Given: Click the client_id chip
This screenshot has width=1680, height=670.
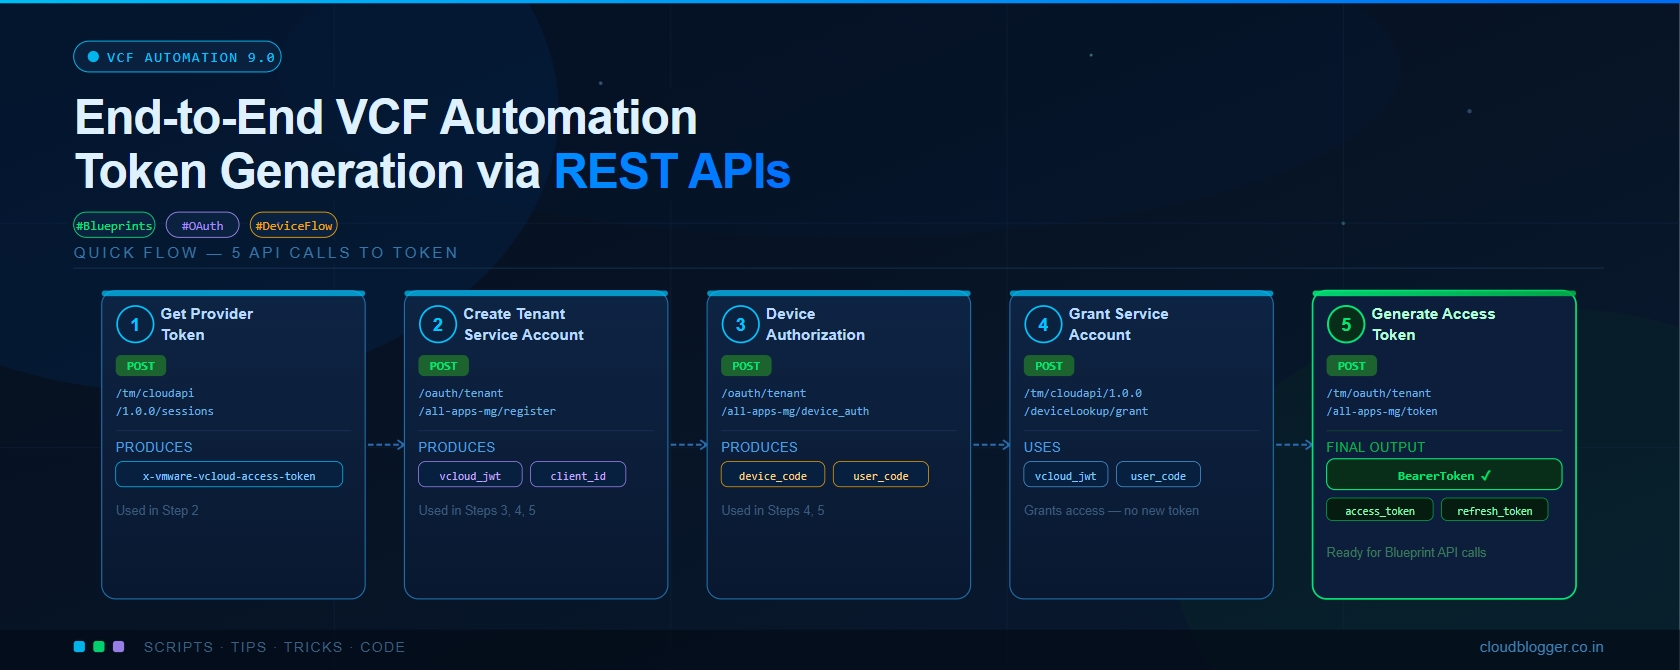Looking at the screenshot, I should [x=578, y=475].
